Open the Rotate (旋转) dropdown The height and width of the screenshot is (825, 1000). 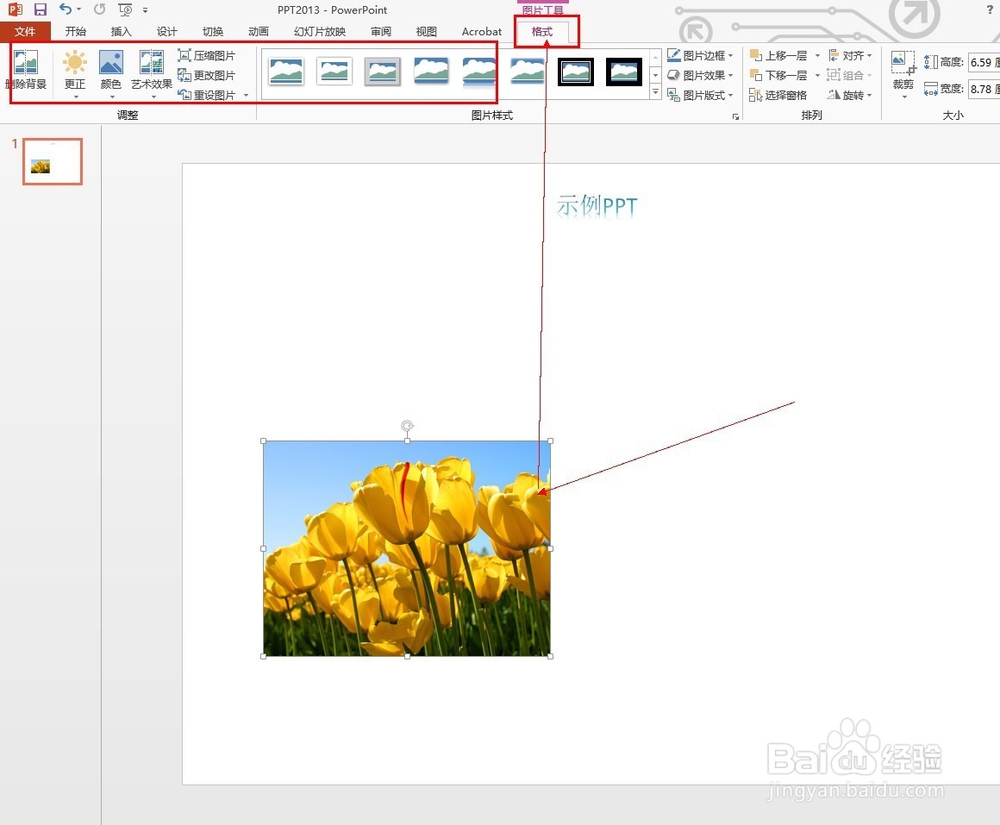point(849,95)
